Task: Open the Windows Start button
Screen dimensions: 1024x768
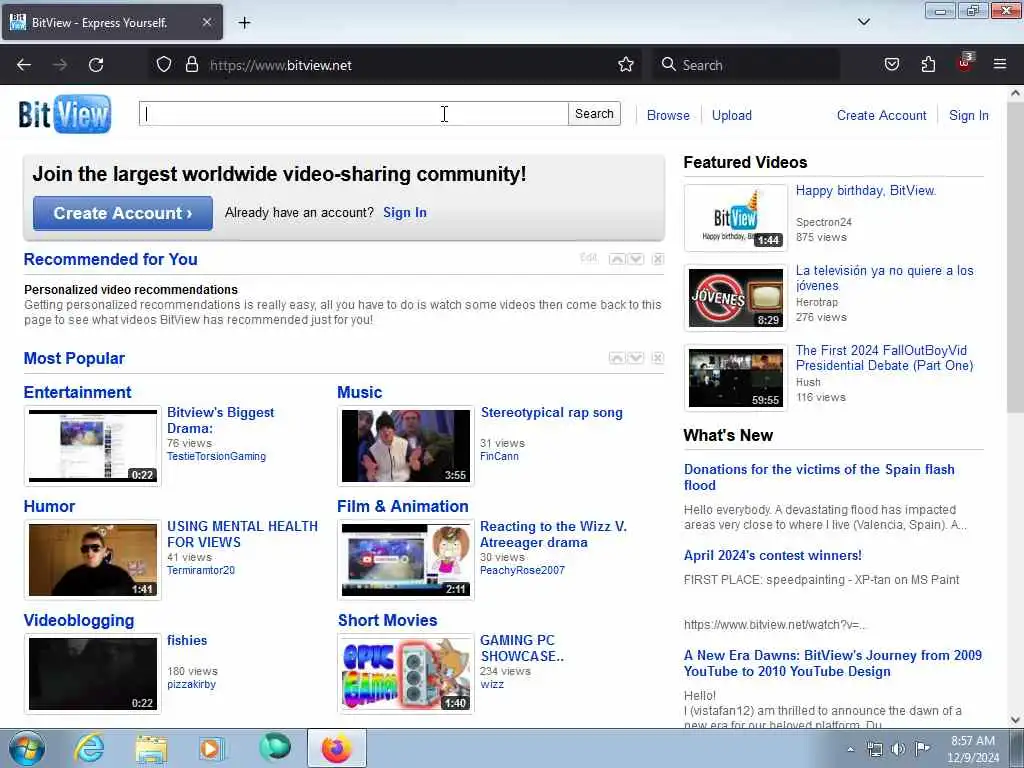Action: point(27,748)
